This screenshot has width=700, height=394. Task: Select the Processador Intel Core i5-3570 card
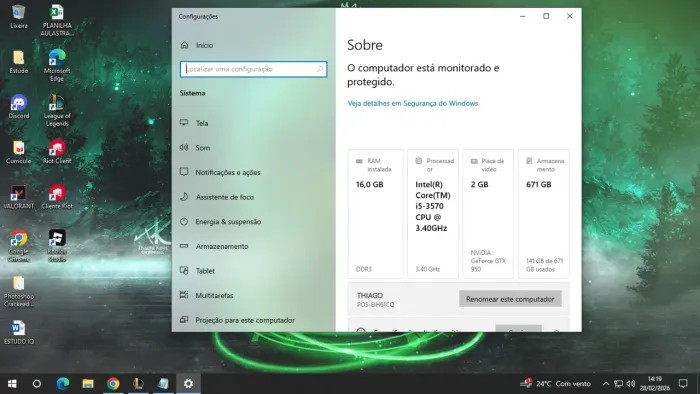coord(433,214)
